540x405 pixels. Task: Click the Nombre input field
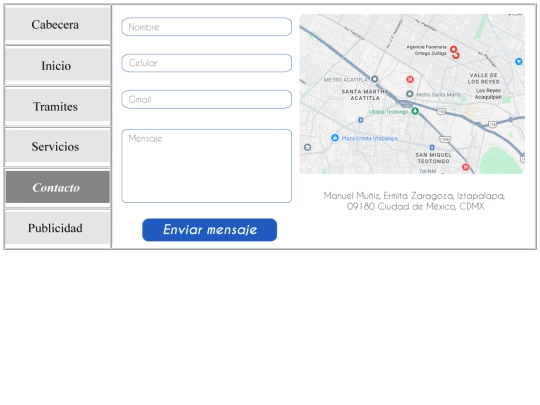pyautogui.click(x=207, y=27)
